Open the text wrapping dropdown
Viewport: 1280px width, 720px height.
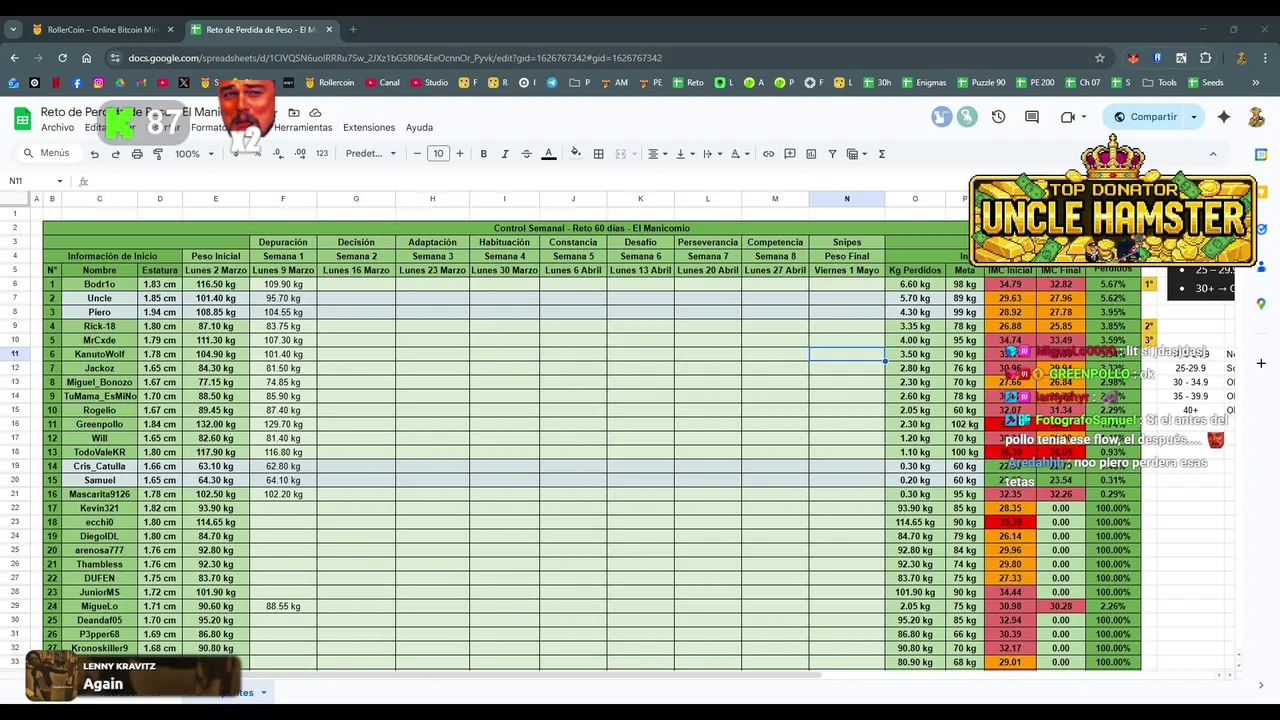(710, 154)
